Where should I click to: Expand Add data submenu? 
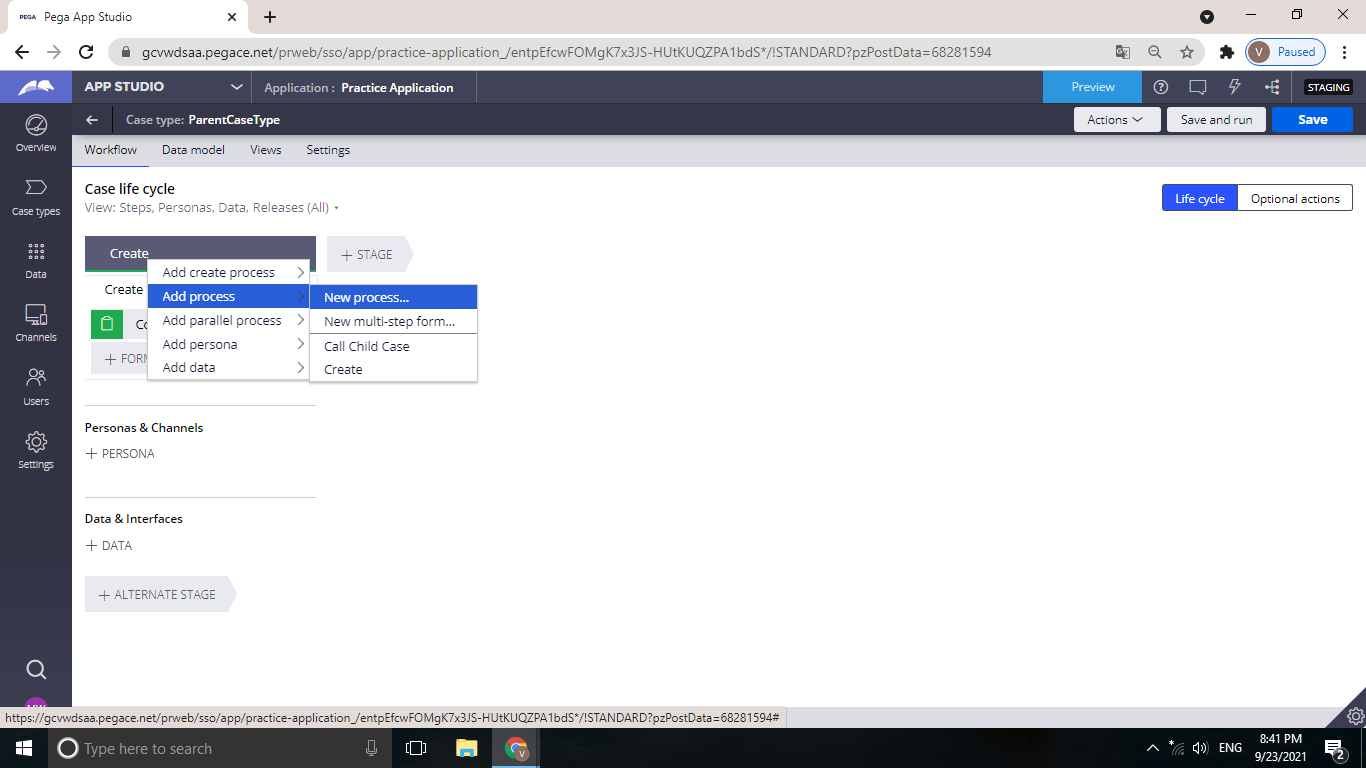coord(228,367)
